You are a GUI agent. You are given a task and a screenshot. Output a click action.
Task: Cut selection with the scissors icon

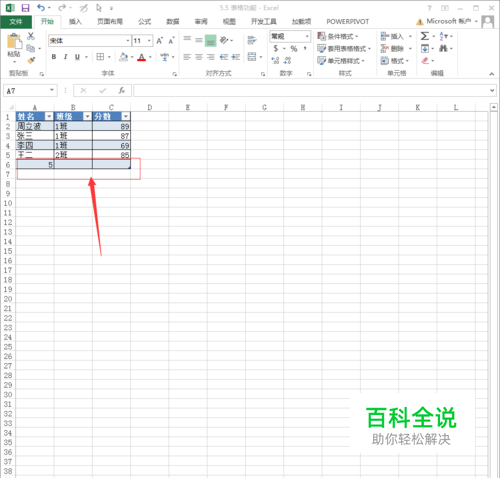(x=31, y=36)
